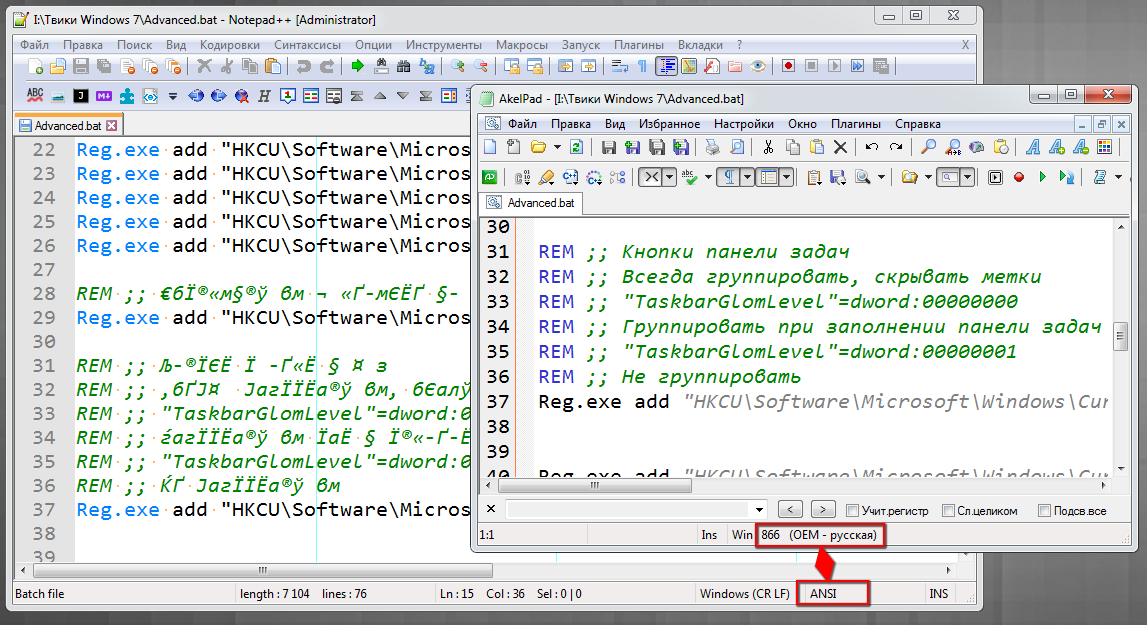Enable Сл.целиком checkbox
The width and height of the screenshot is (1147, 625).
948,511
